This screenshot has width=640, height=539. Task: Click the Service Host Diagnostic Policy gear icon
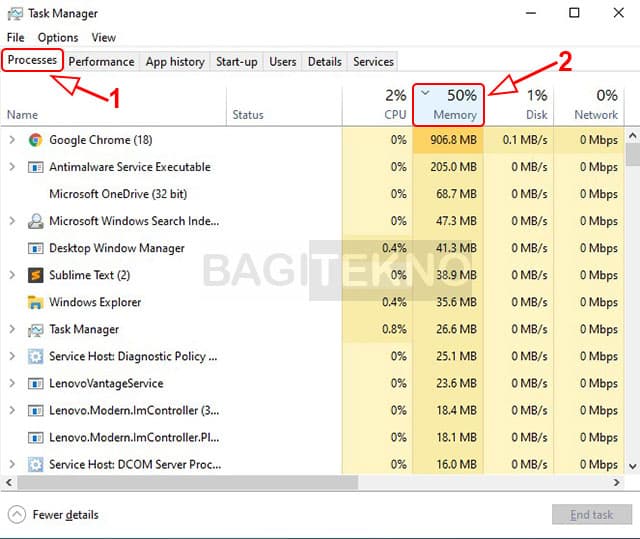point(36,357)
